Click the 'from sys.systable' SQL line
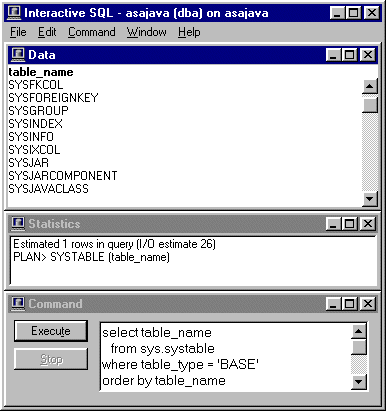 163,349
